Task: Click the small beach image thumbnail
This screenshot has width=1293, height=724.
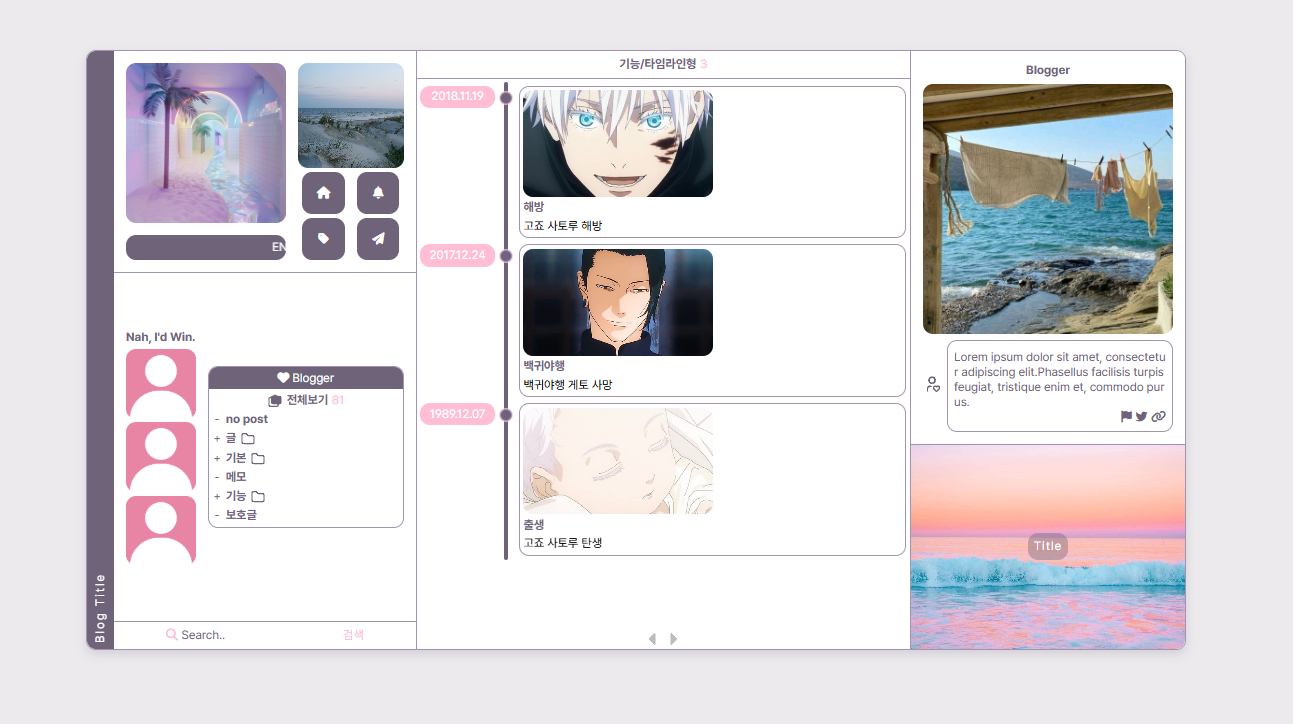Action: click(351, 116)
